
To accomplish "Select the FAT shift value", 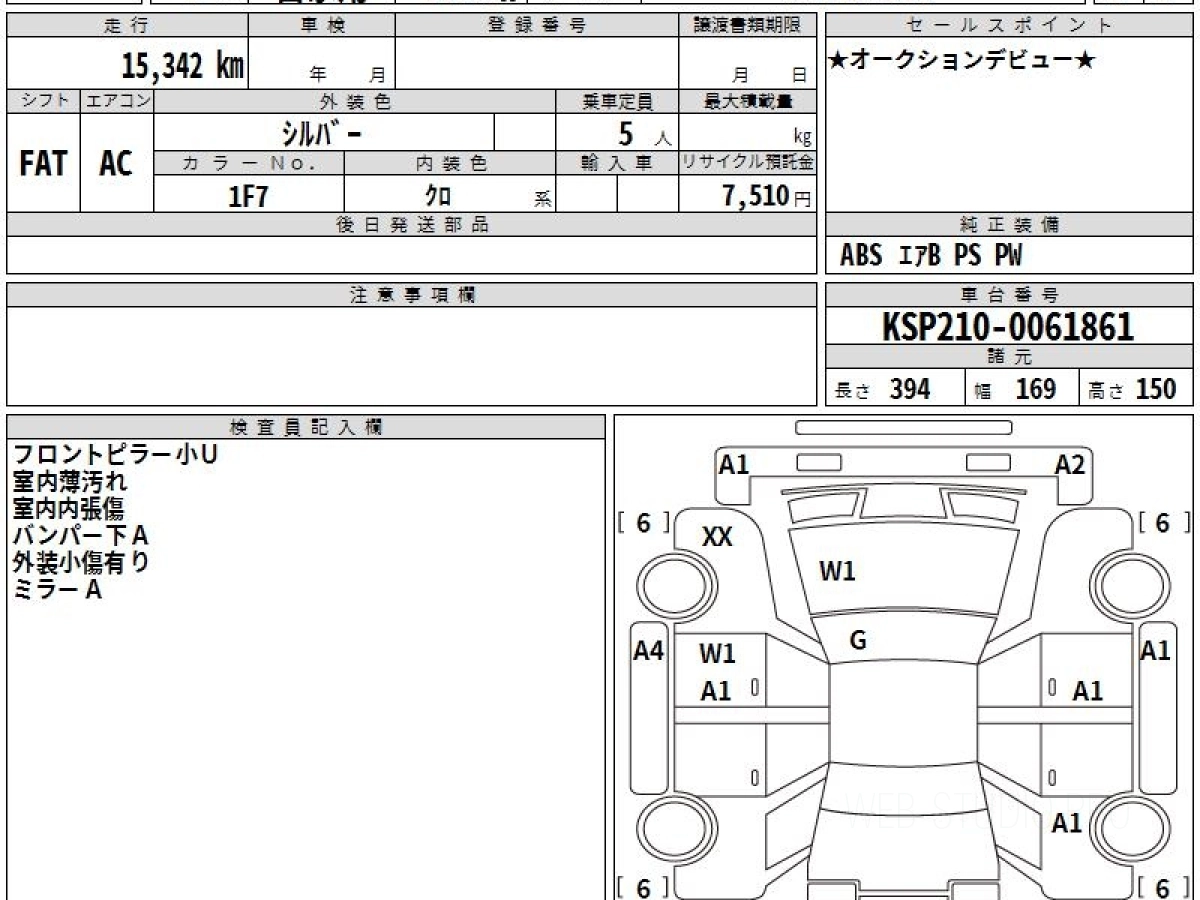I will click(43, 163).
